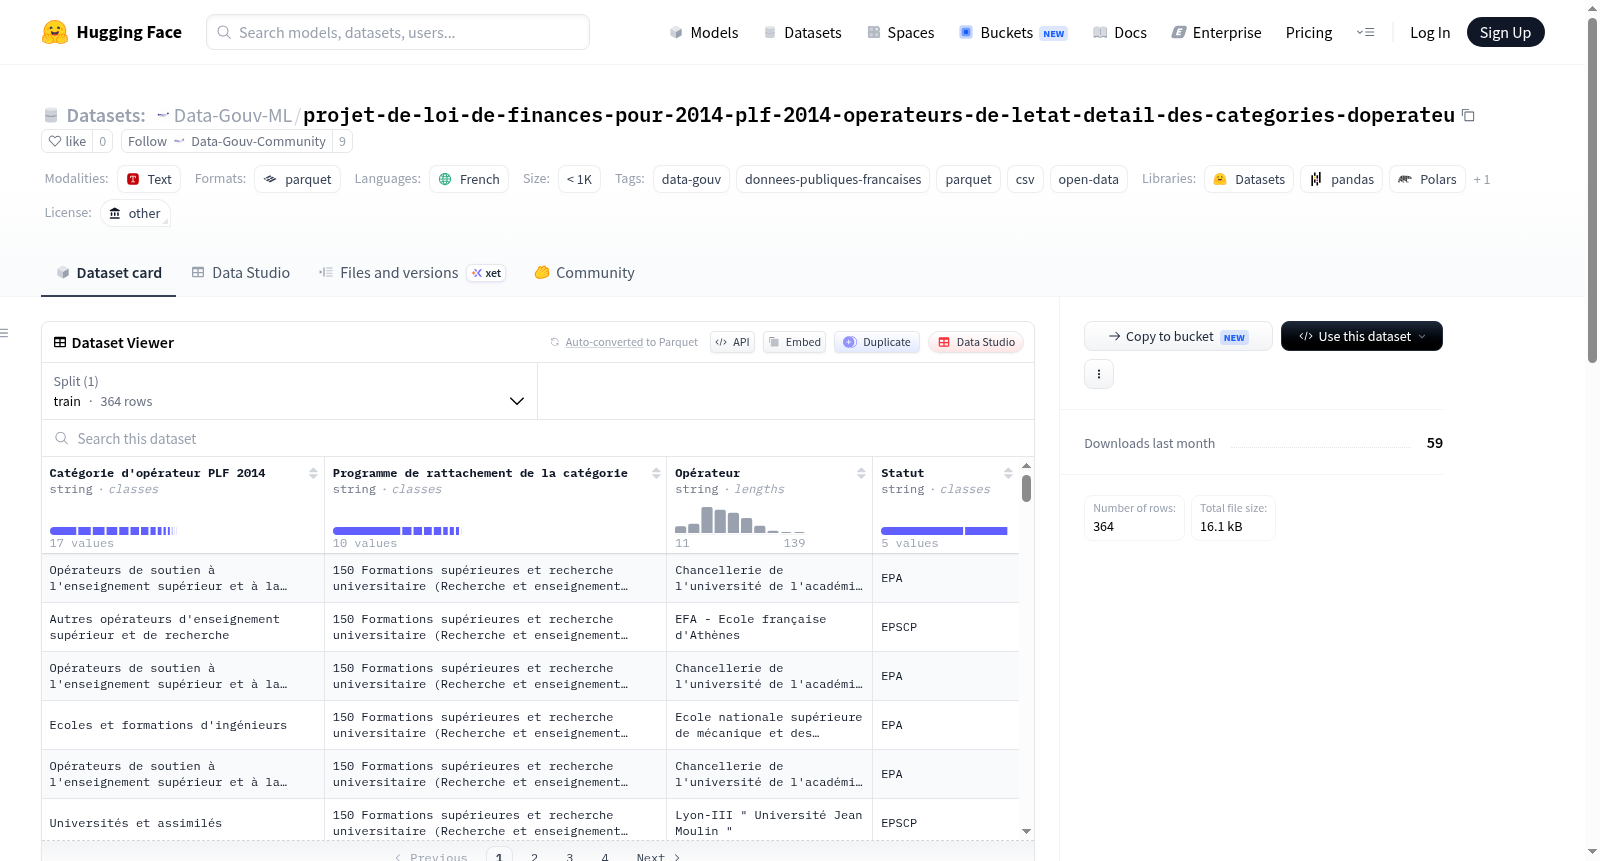Toggle the left sidebar handle icon
The width and height of the screenshot is (1600, 861).
coord(4,333)
